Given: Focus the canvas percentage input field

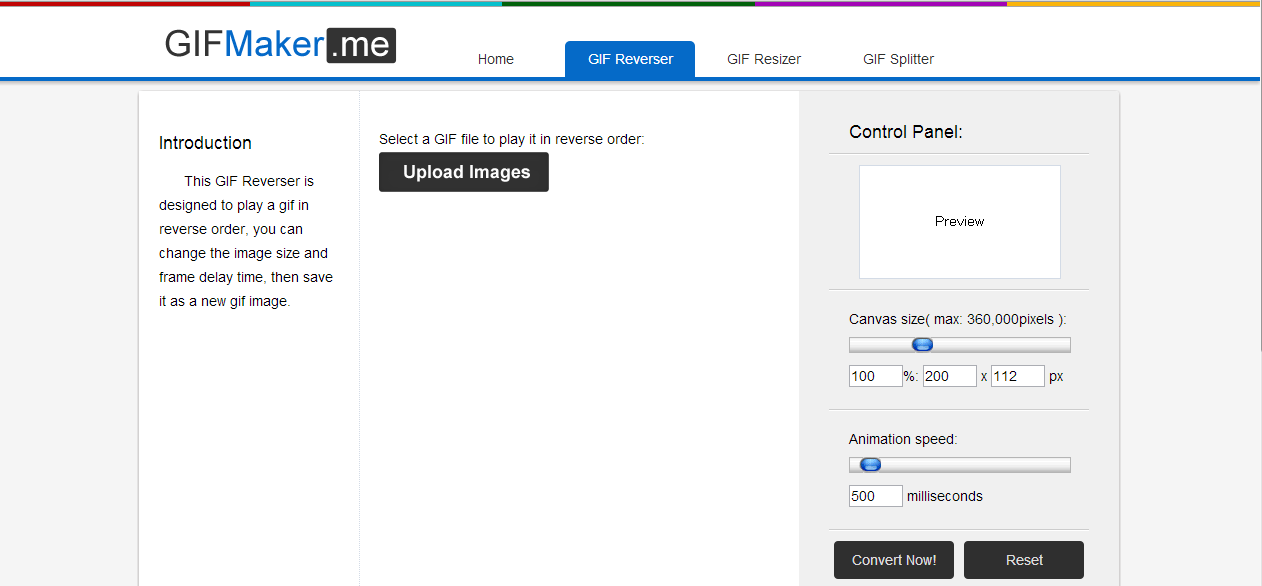Looking at the screenshot, I should (x=875, y=376).
